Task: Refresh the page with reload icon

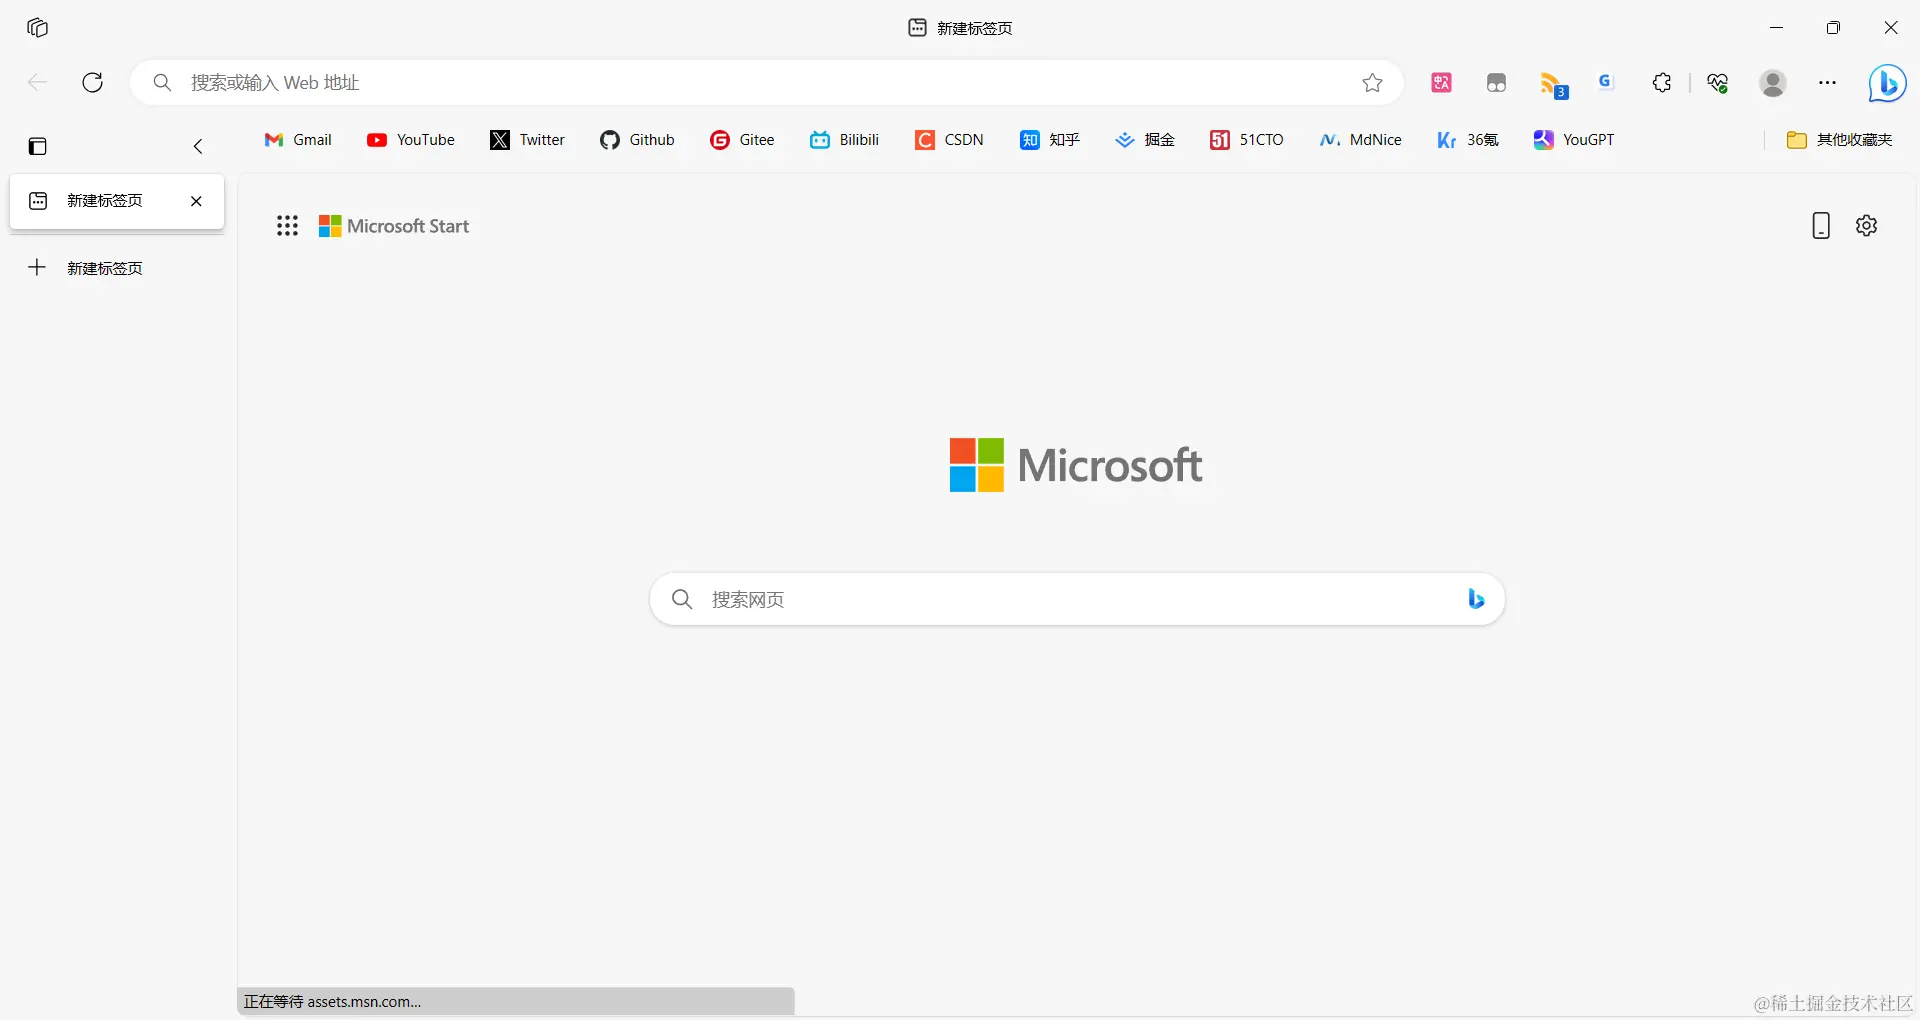Action: tap(93, 82)
